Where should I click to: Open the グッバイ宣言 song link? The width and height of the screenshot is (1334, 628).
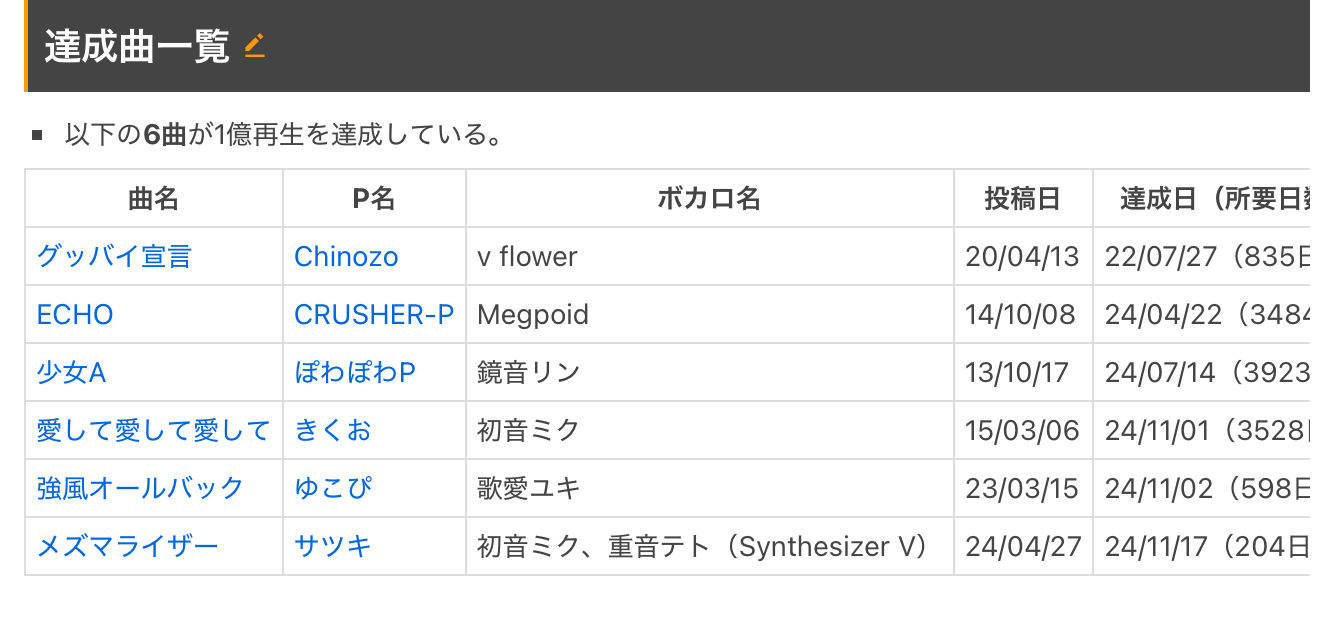pos(114,257)
